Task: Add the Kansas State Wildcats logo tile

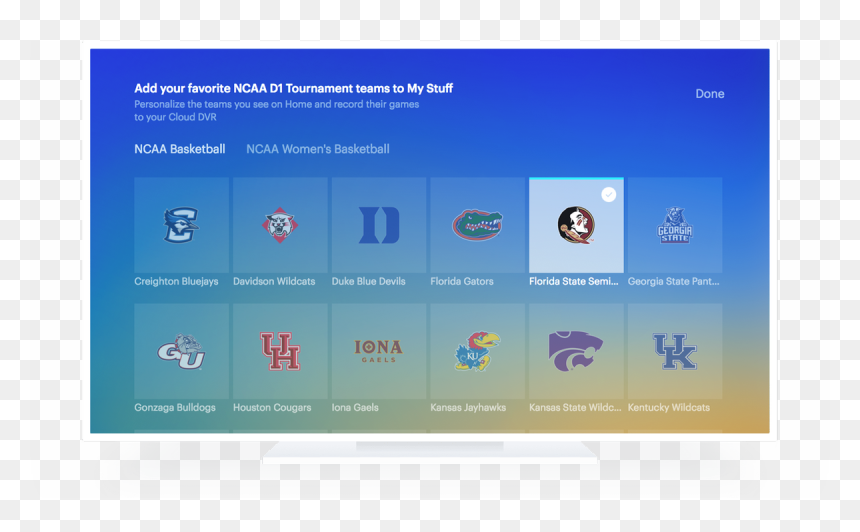Action: pos(576,351)
